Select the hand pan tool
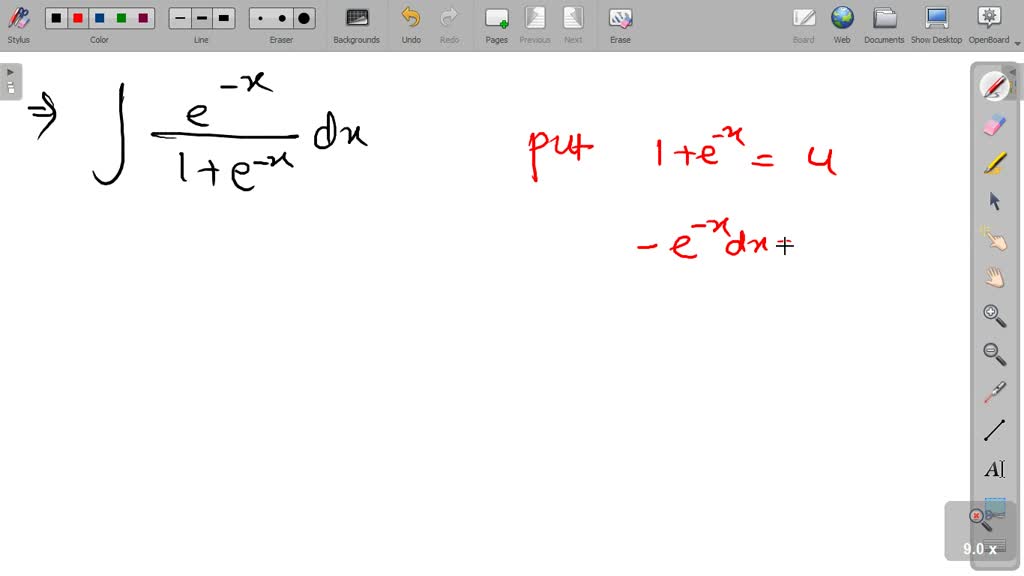 994,277
